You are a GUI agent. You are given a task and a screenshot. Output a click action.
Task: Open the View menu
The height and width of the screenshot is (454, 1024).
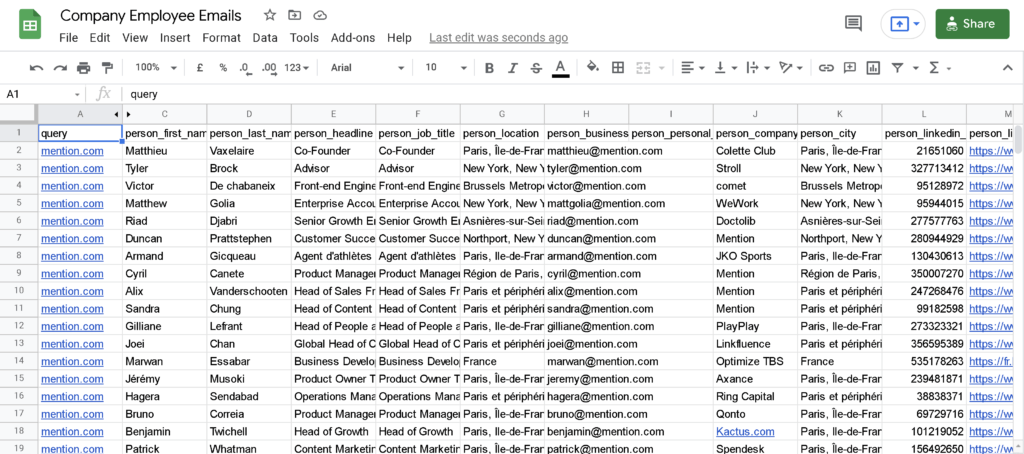(135, 38)
